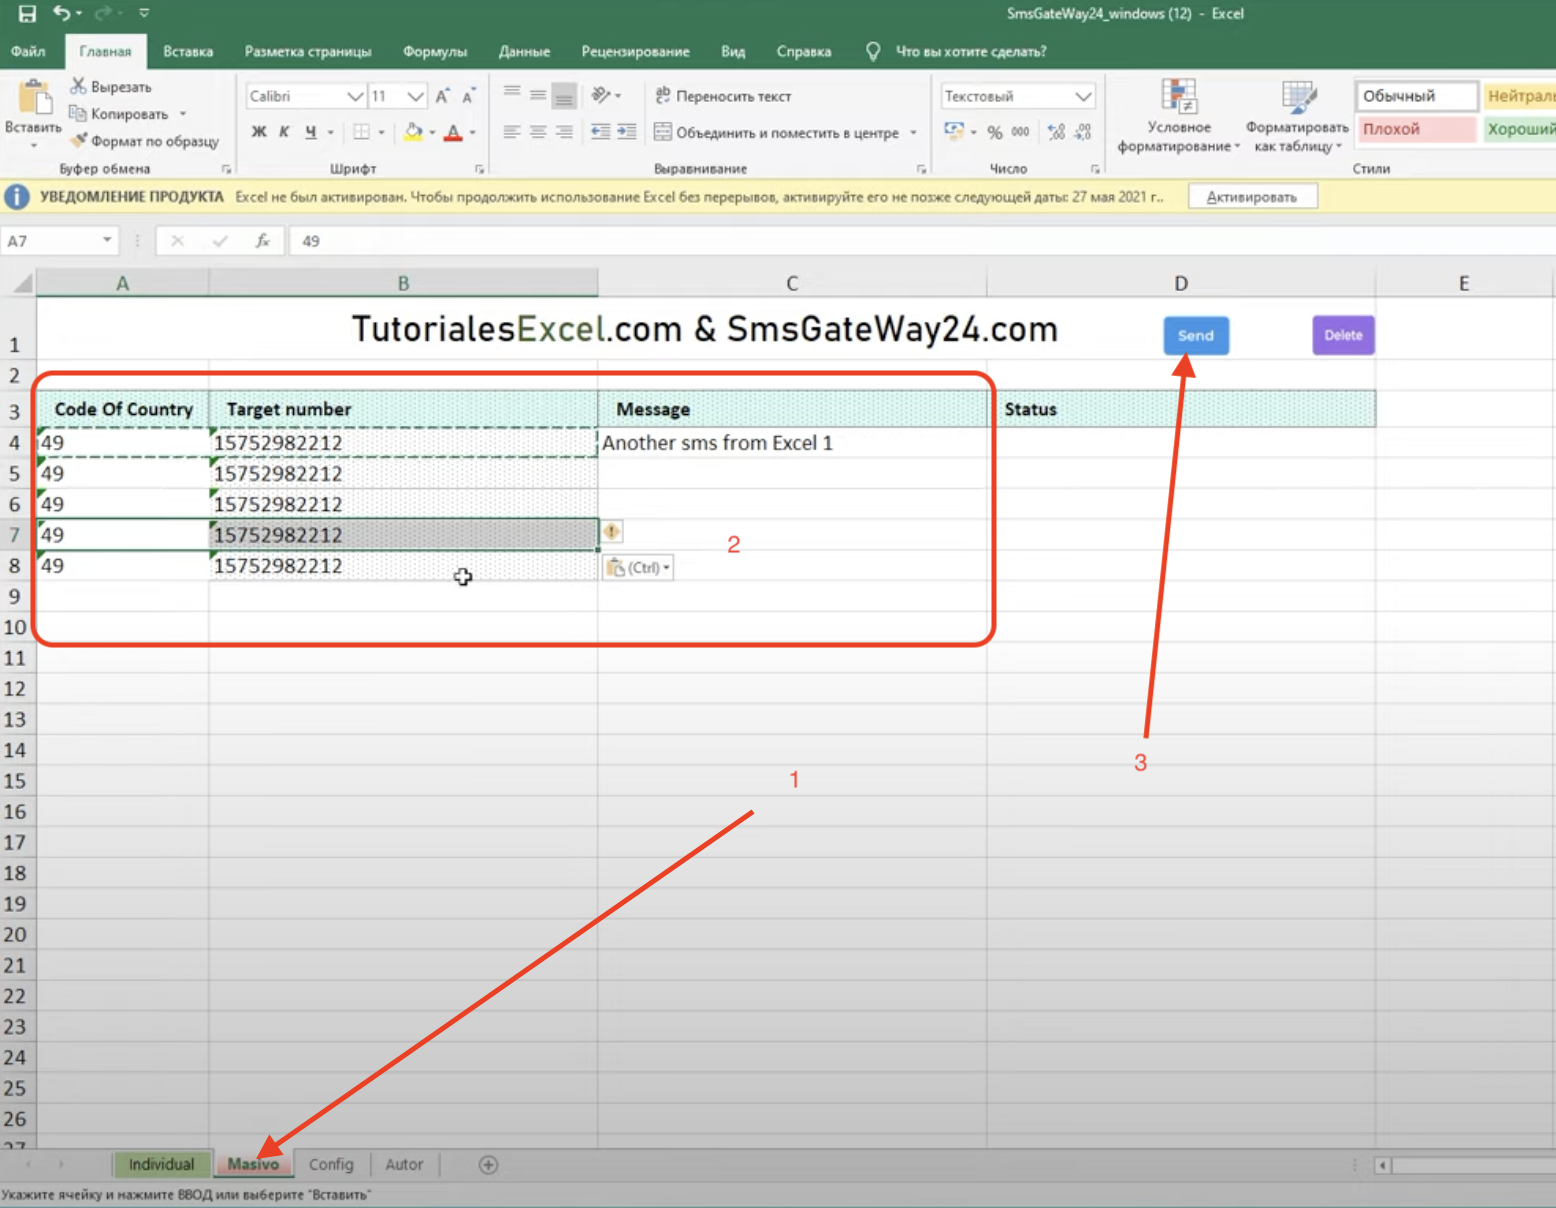Toggle center text alignment
Image resolution: width=1556 pixels, height=1208 pixels.
(538, 132)
